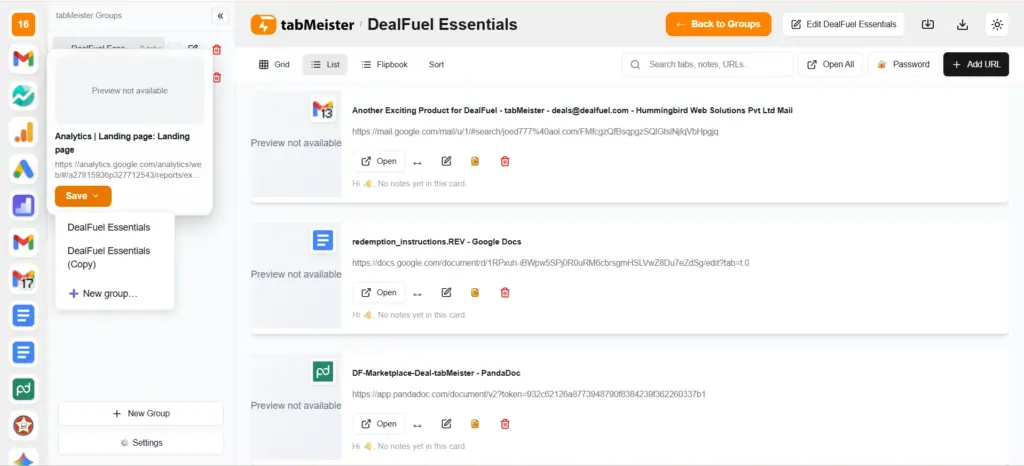Viewport: 1024px width, 466px height.
Task: Focus the Search tabs, notes, URLs field
Action: coord(715,64)
